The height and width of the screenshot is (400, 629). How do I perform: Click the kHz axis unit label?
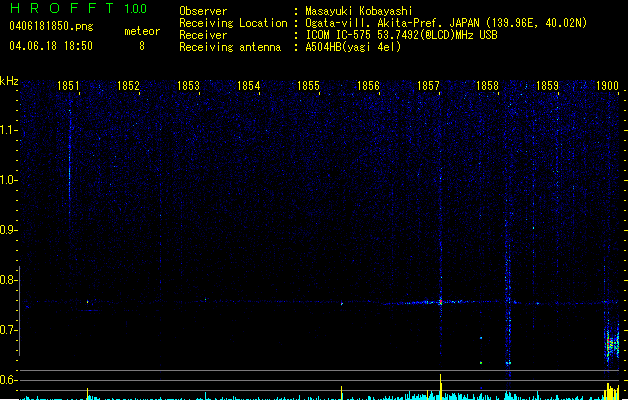(x=9, y=81)
